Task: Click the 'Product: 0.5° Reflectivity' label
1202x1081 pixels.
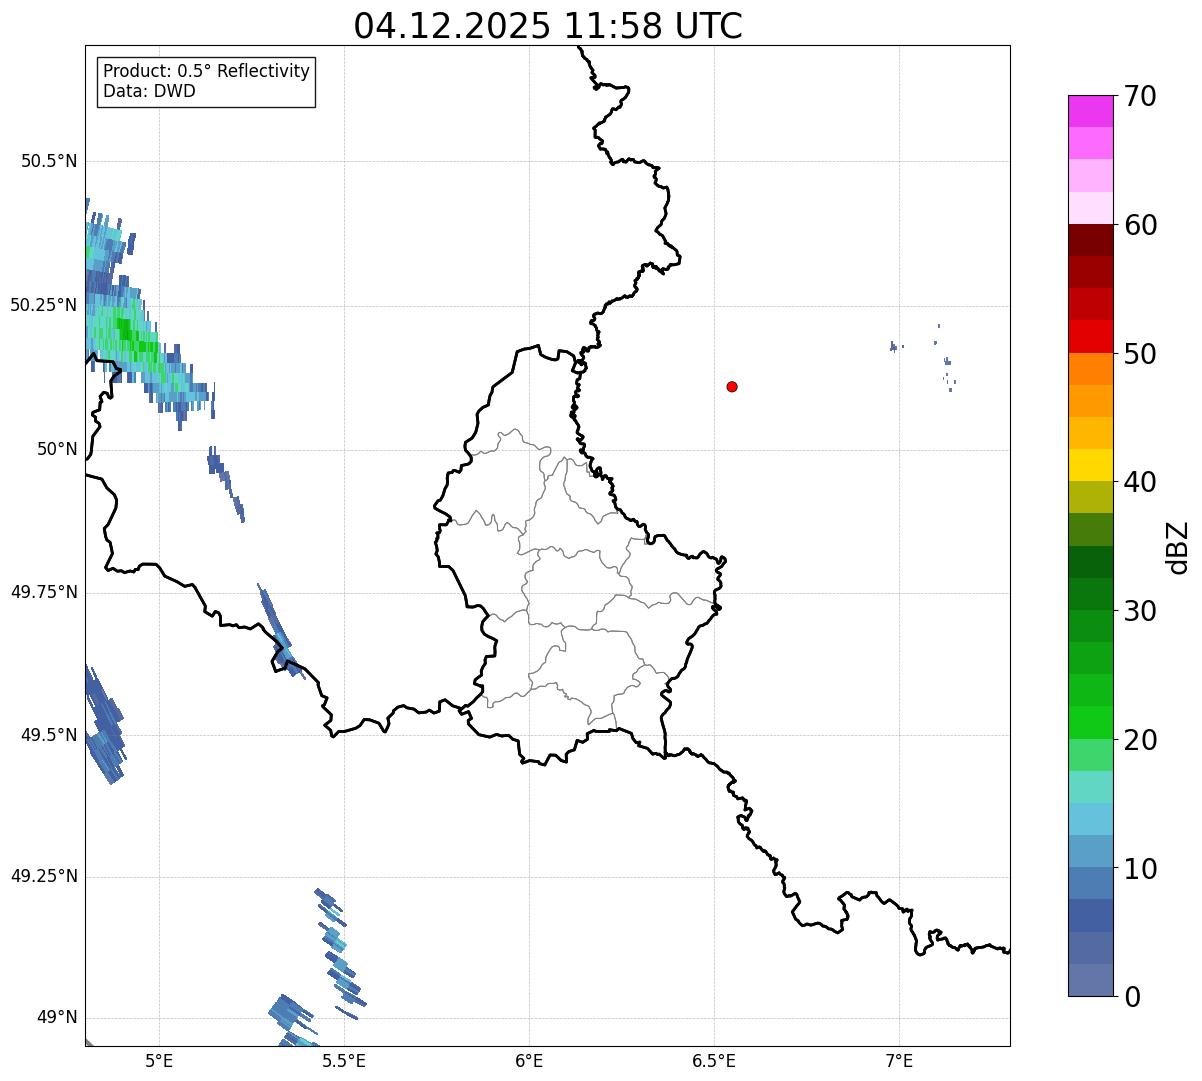Action: [x=206, y=72]
